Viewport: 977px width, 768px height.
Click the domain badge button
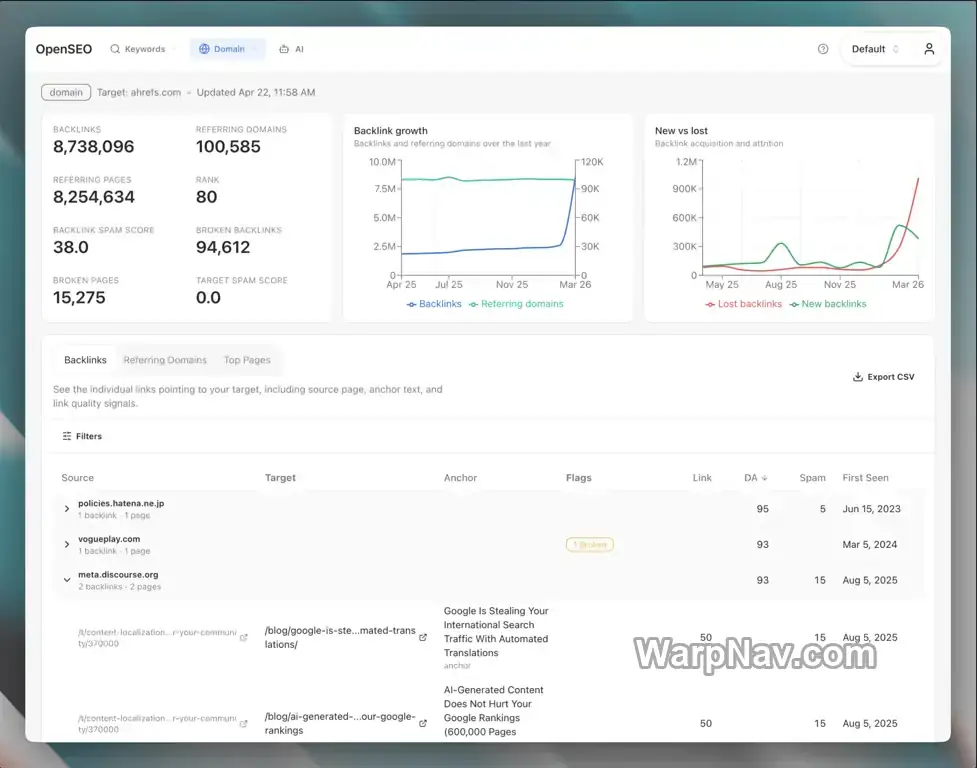[x=66, y=92]
